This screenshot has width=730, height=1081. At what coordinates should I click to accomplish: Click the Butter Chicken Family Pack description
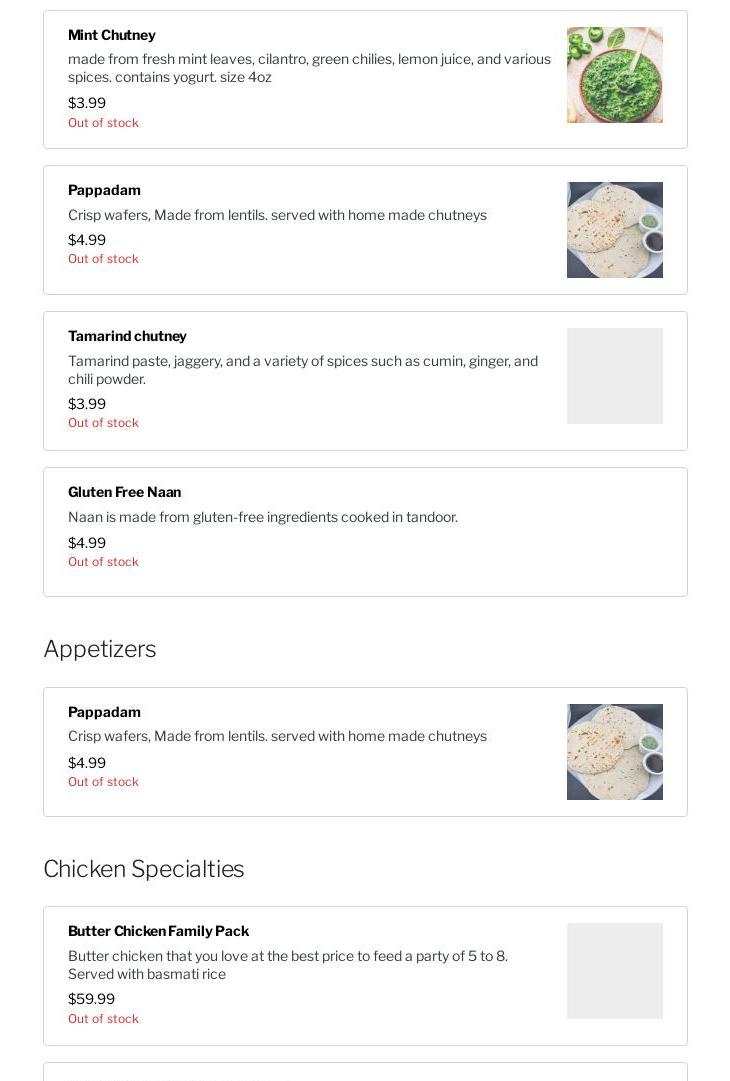(x=288, y=965)
